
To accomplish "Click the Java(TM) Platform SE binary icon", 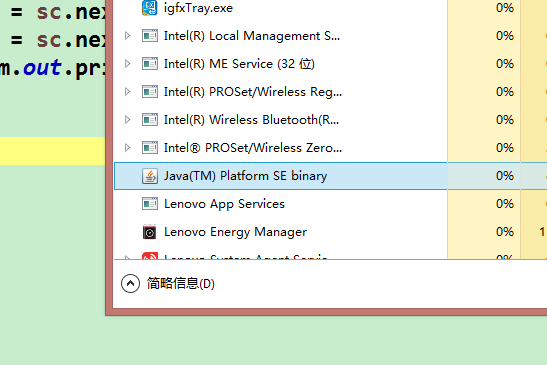I will tap(150, 176).
